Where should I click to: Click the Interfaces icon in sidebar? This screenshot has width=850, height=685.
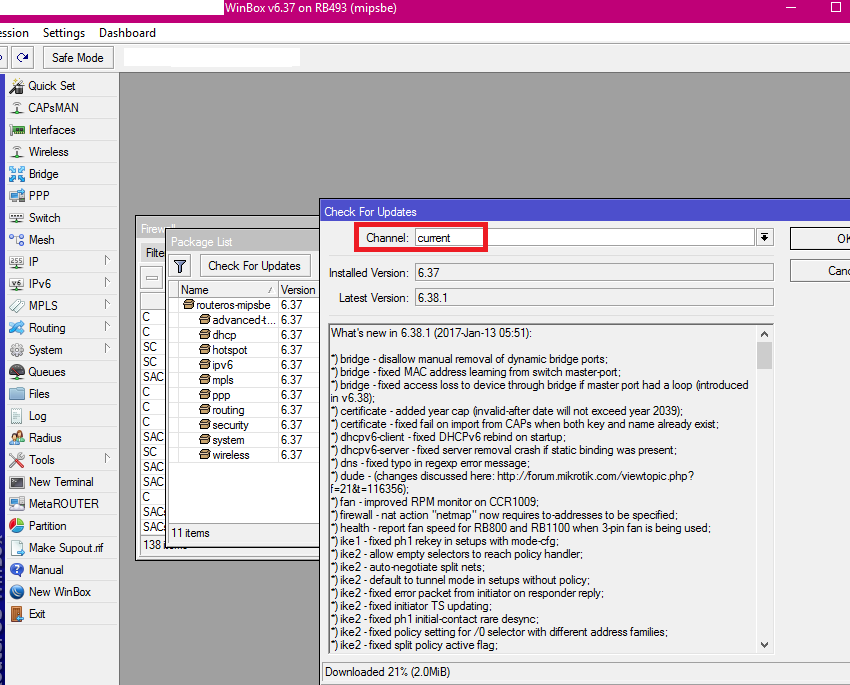[x=17, y=130]
